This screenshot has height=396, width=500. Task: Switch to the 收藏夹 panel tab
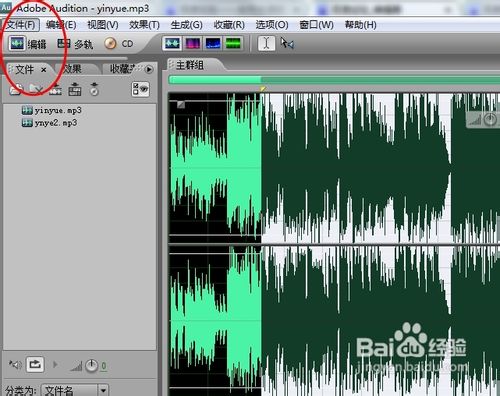pyautogui.click(x=122, y=69)
